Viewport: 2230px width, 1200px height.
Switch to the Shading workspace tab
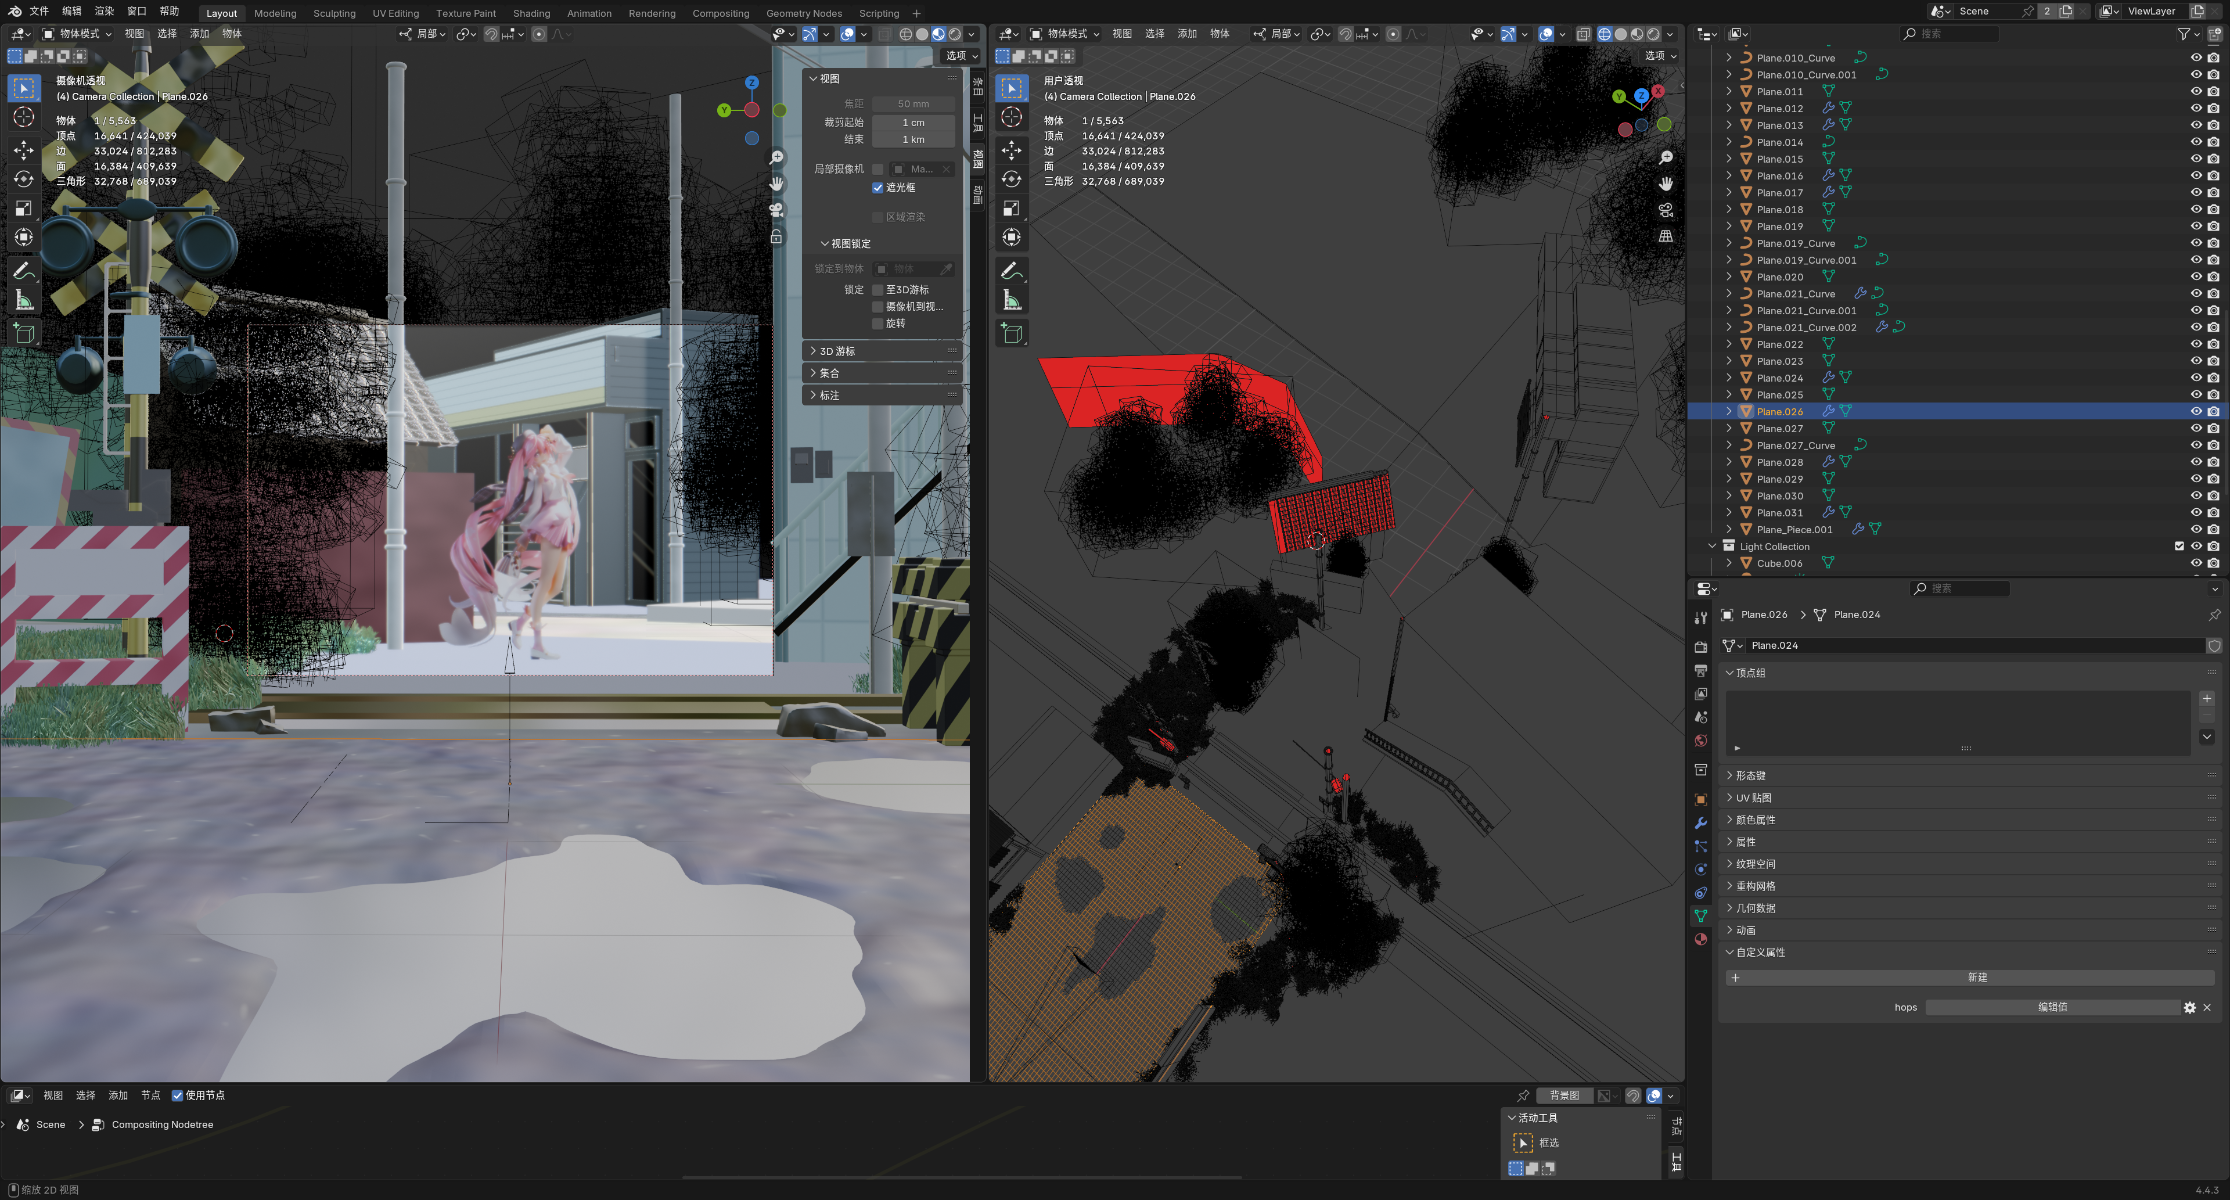click(531, 13)
